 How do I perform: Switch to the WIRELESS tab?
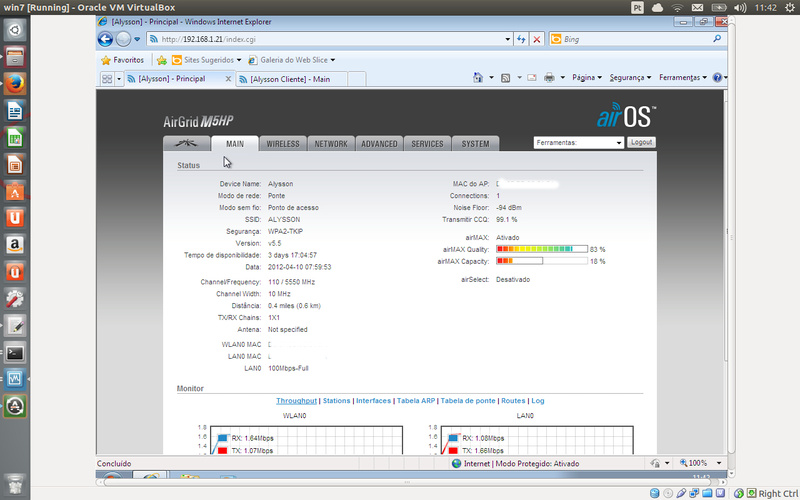(x=283, y=144)
